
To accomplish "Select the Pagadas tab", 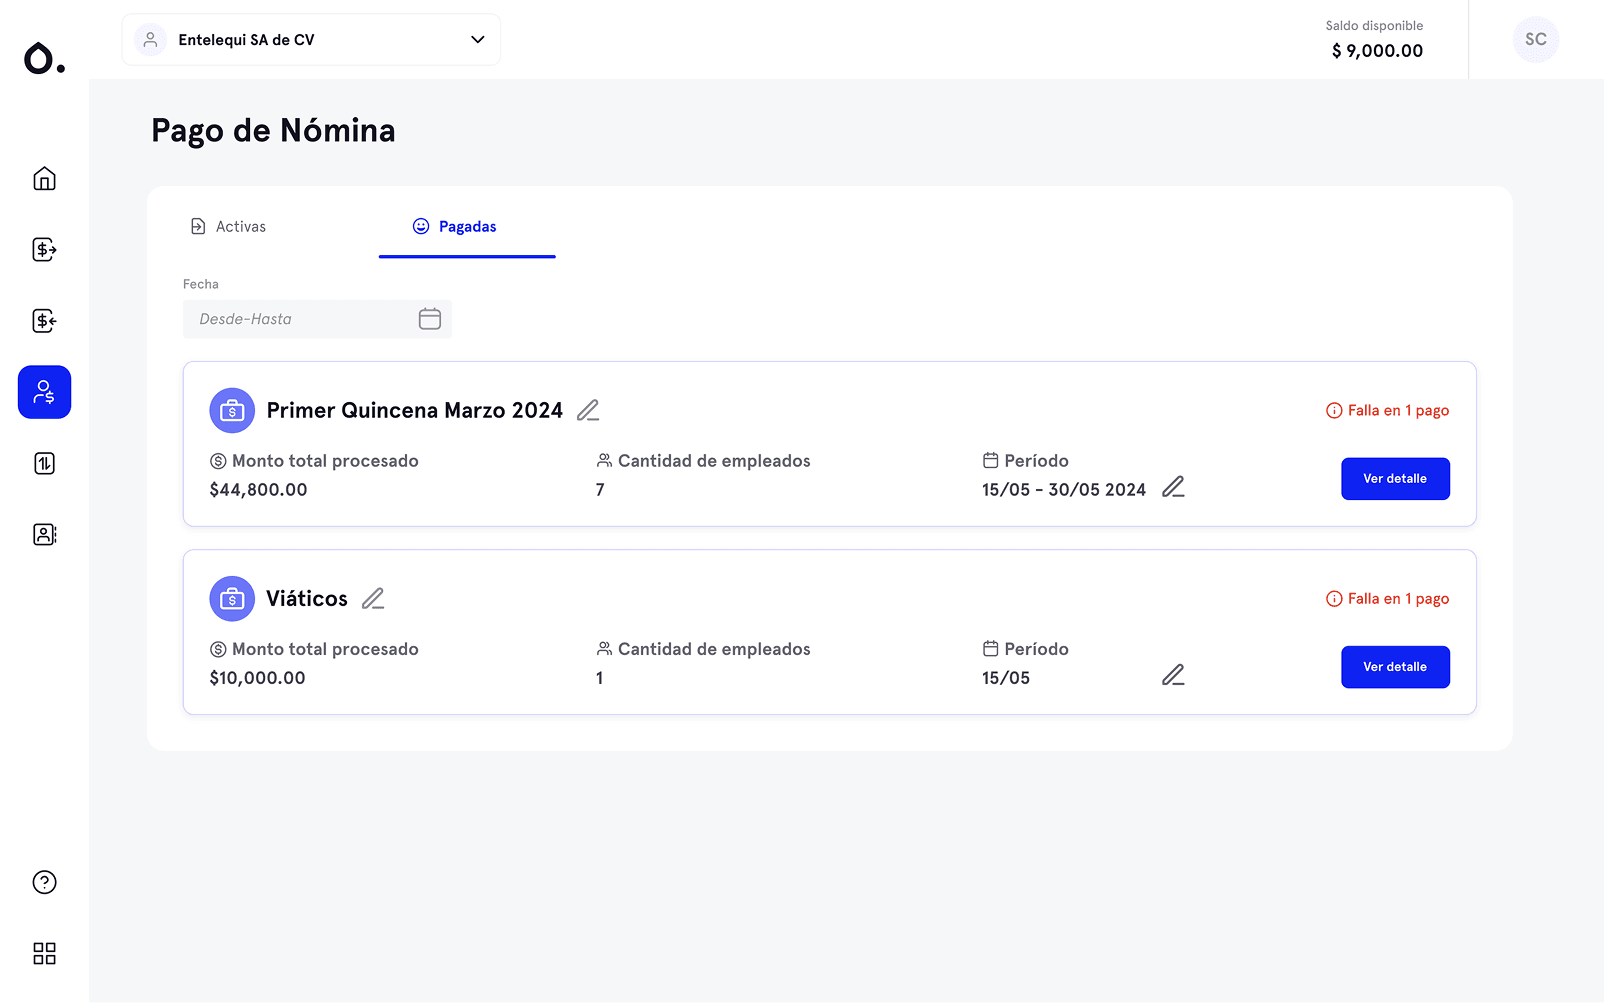I will 467,226.
